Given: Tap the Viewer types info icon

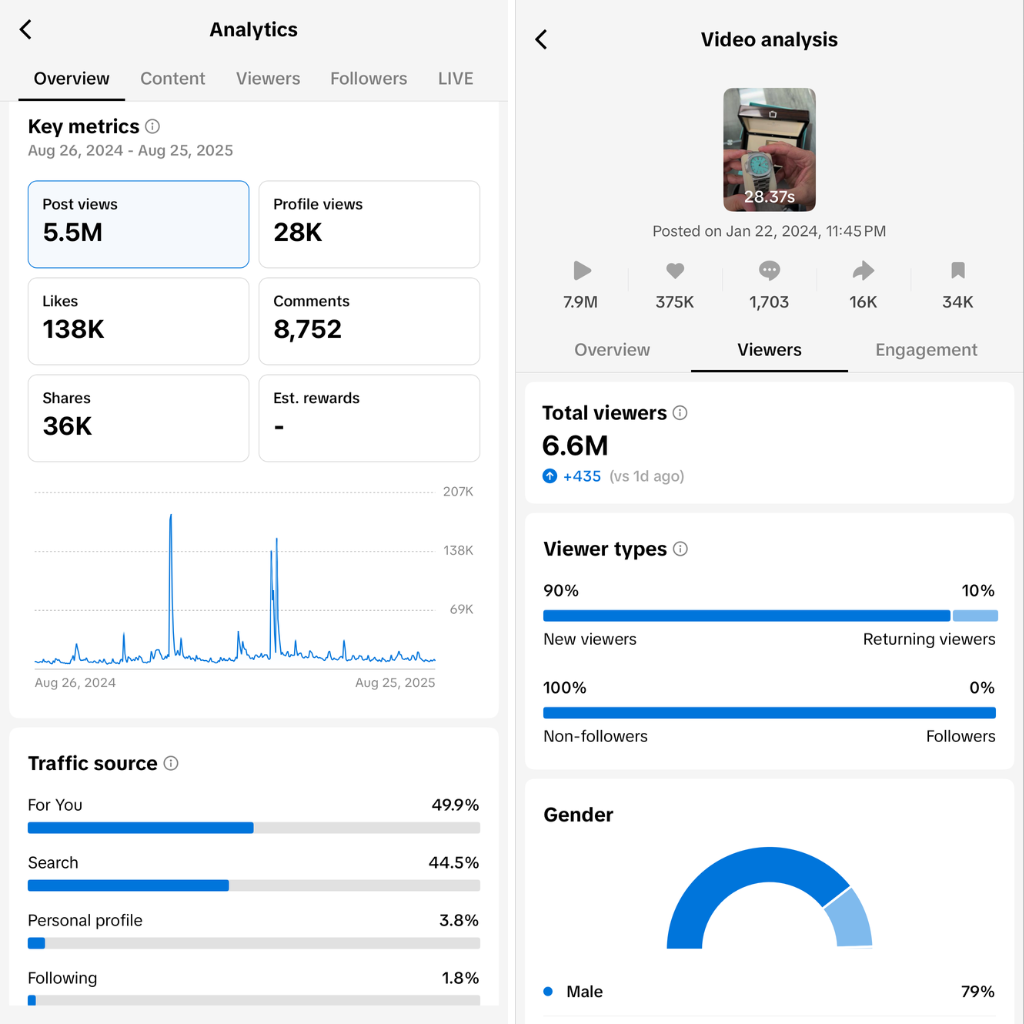Looking at the screenshot, I should tap(680, 549).
